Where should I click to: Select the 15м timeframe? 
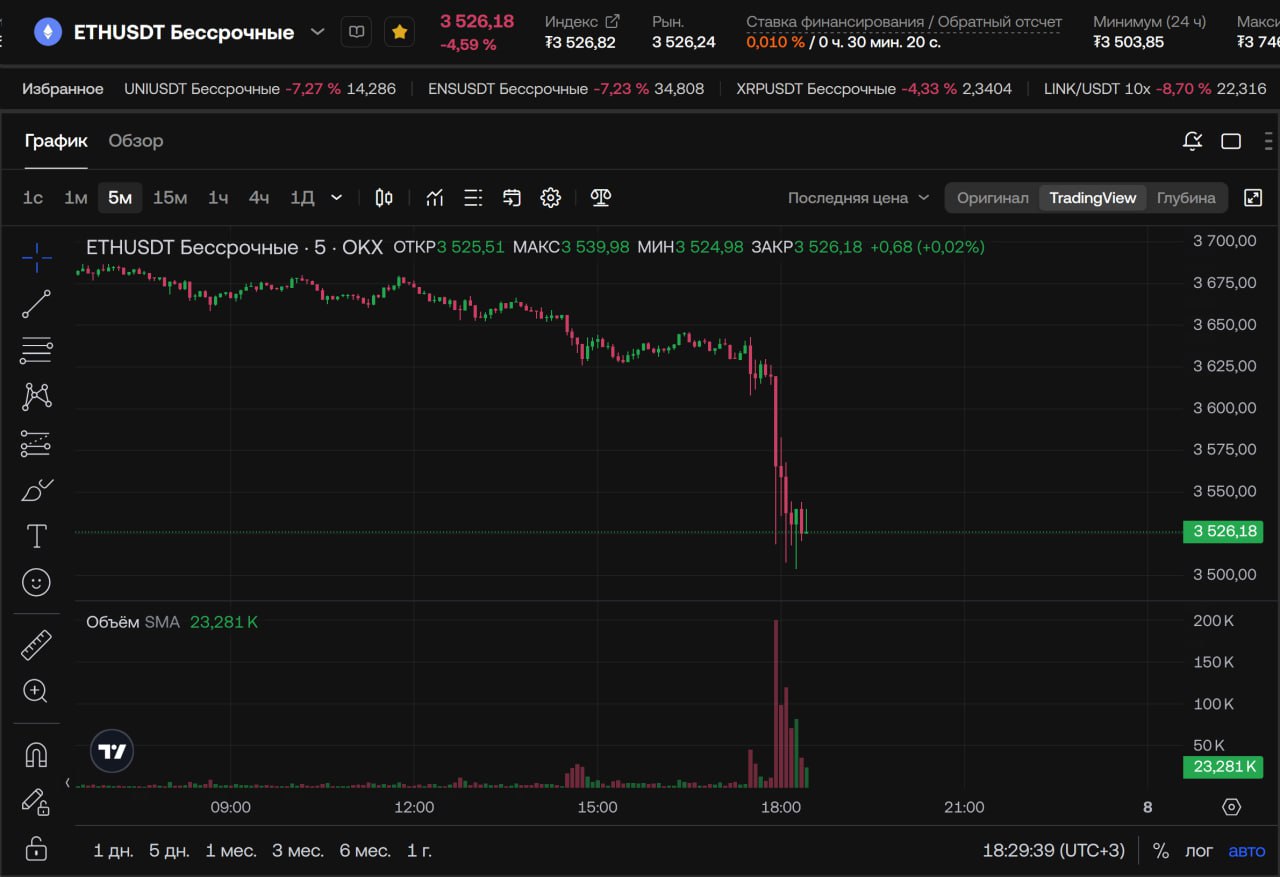170,198
